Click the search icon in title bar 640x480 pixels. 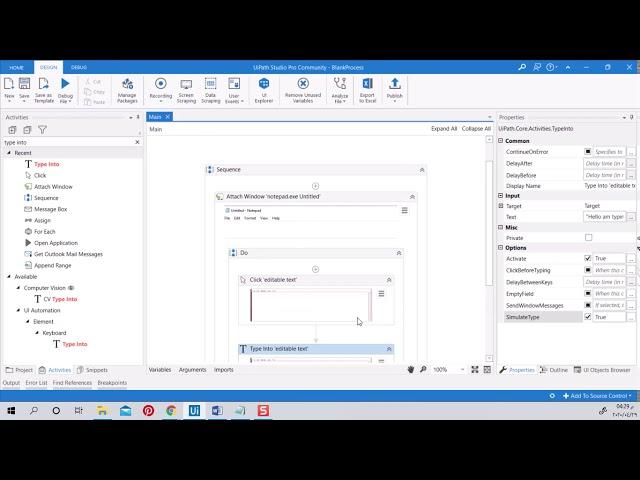pyautogui.click(x=522, y=67)
